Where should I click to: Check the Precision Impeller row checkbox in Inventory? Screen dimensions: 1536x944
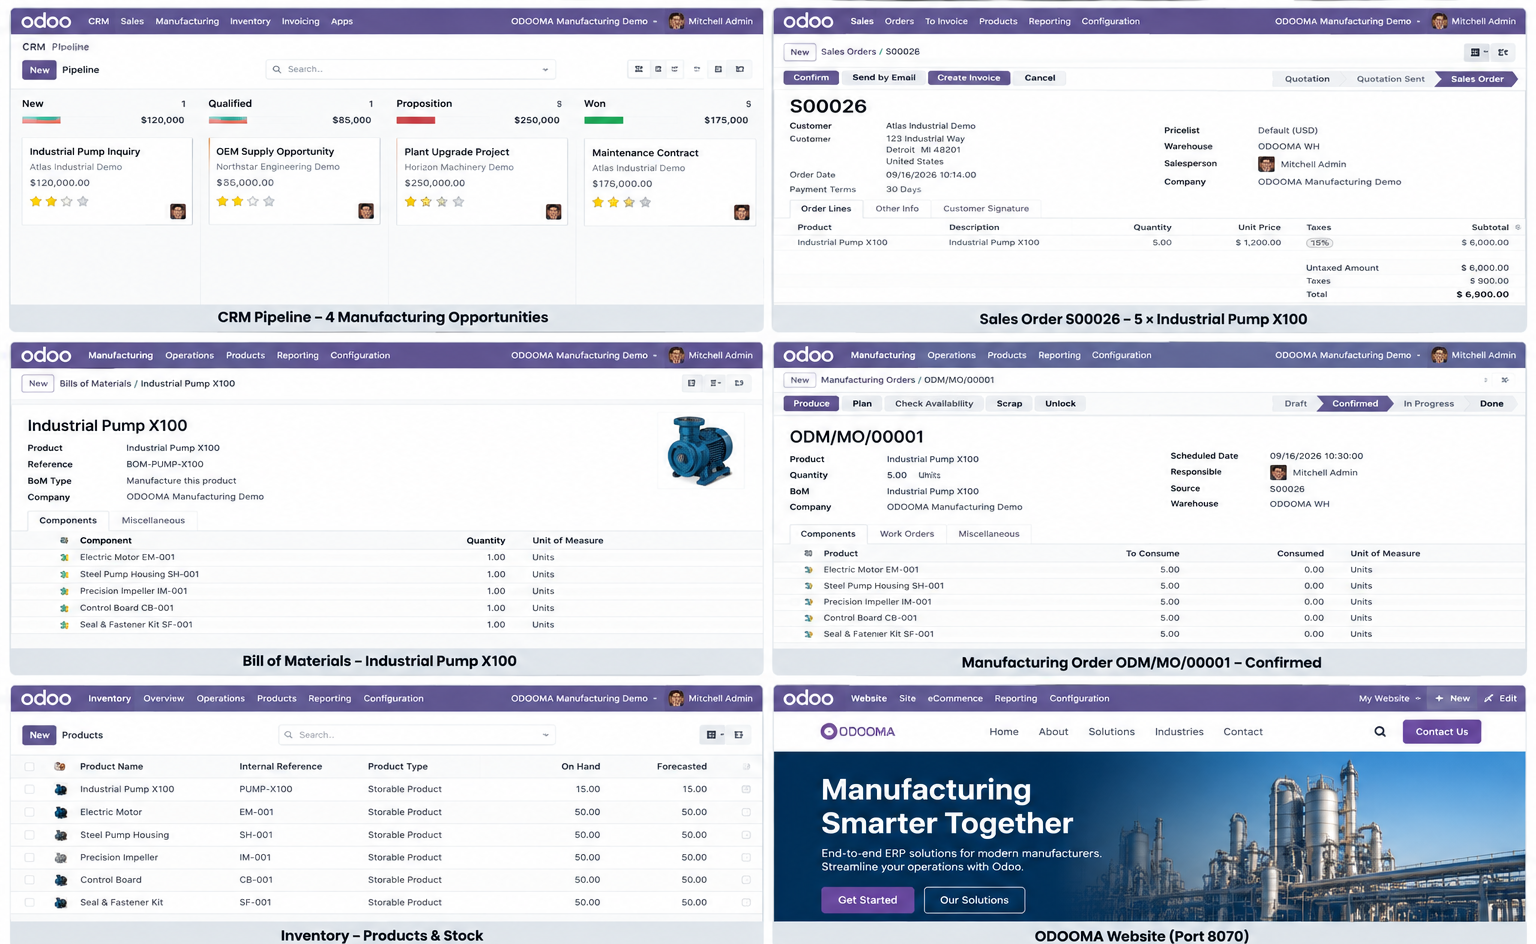click(29, 857)
